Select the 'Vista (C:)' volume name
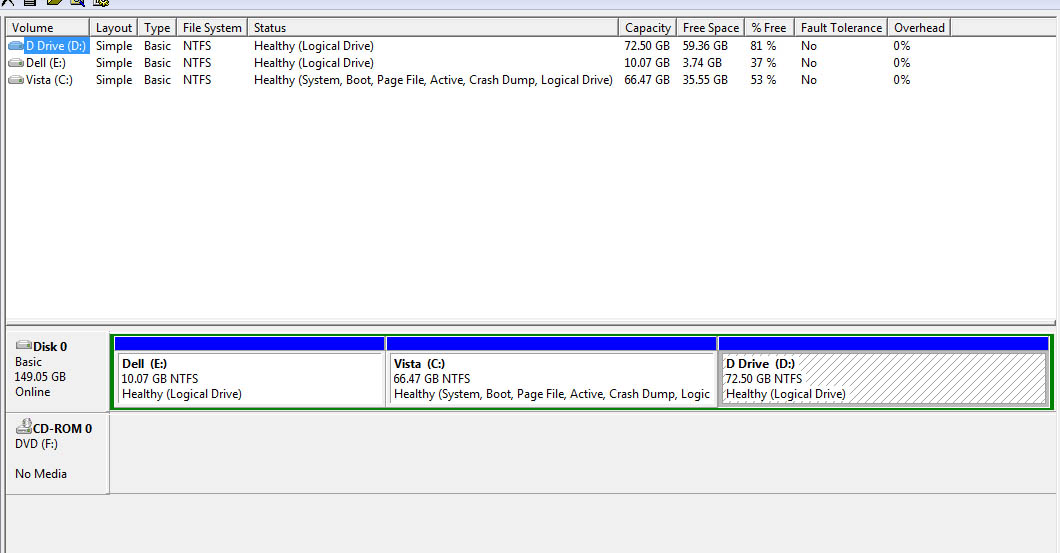The width and height of the screenshot is (1060, 553). pos(49,80)
